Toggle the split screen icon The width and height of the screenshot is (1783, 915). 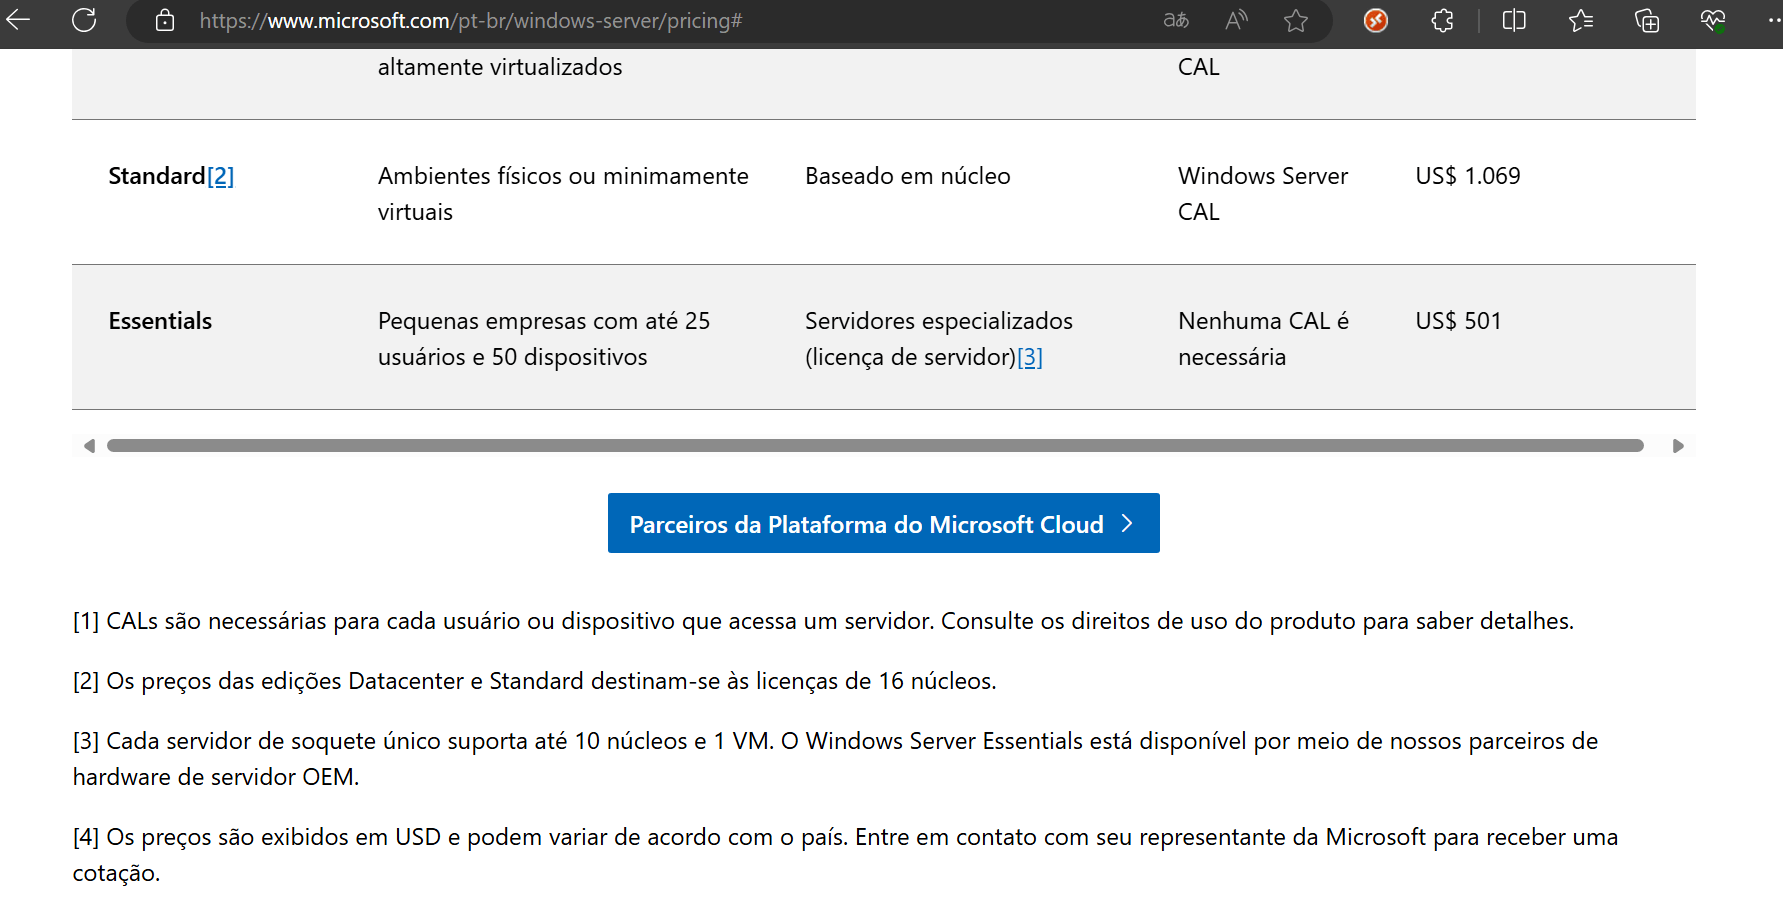pos(1514,20)
